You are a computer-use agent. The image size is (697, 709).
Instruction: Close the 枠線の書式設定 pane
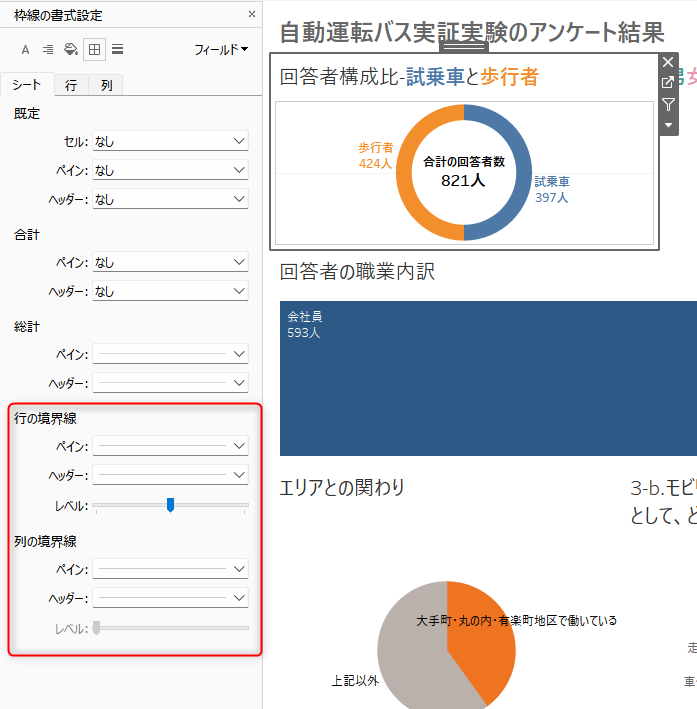[252, 15]
